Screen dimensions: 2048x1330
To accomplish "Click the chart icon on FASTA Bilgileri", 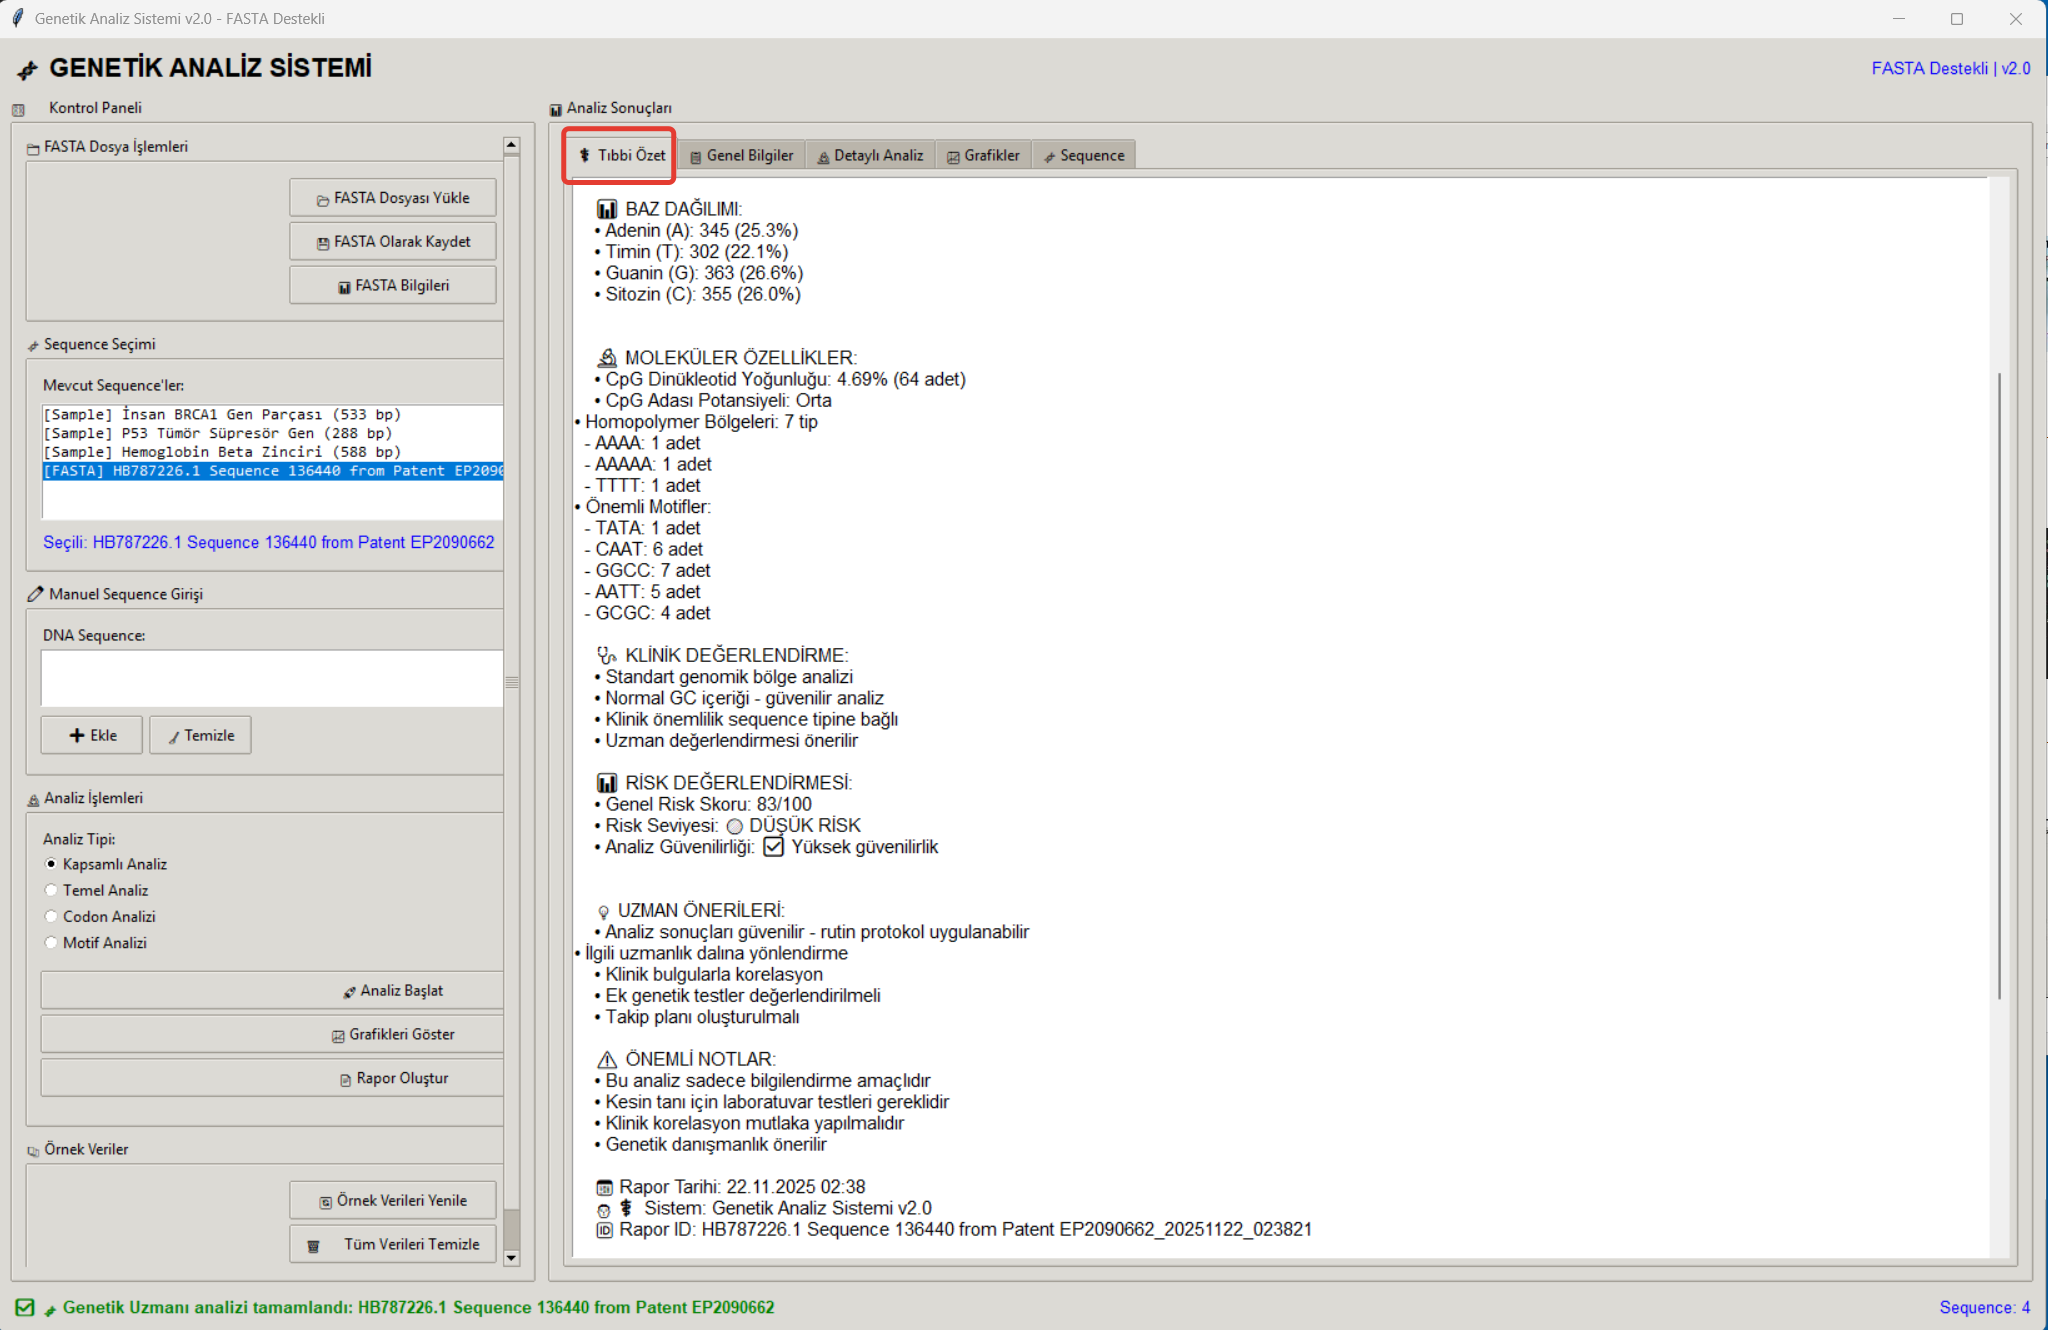I will [344, 287].
